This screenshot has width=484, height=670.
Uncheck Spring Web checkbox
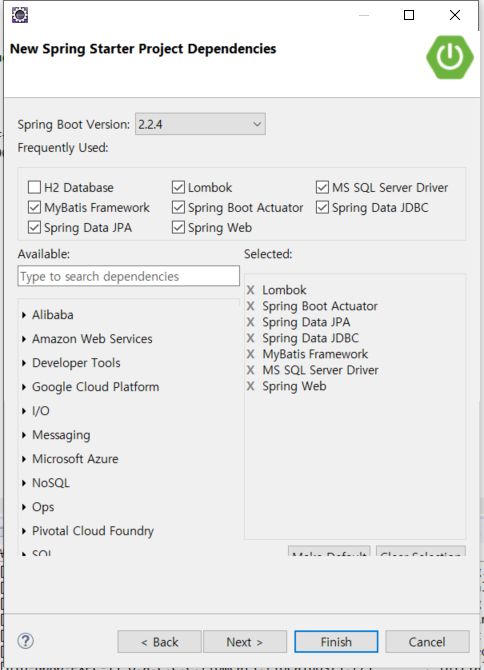[178, 227]
